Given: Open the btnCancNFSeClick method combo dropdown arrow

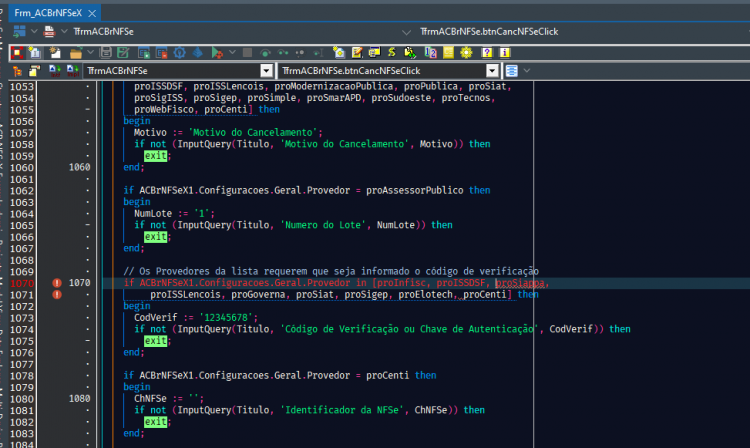Looking at the screenshot, I should (492, 71).
